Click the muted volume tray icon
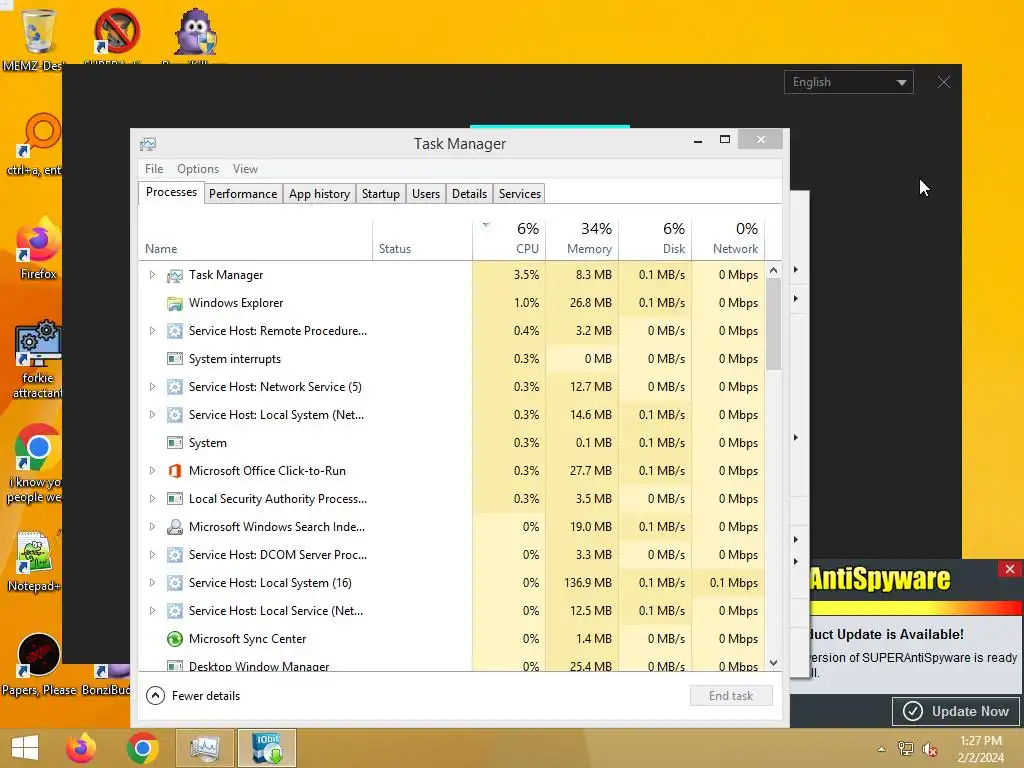The image size is (1024, 768). (x=929, y=749)
